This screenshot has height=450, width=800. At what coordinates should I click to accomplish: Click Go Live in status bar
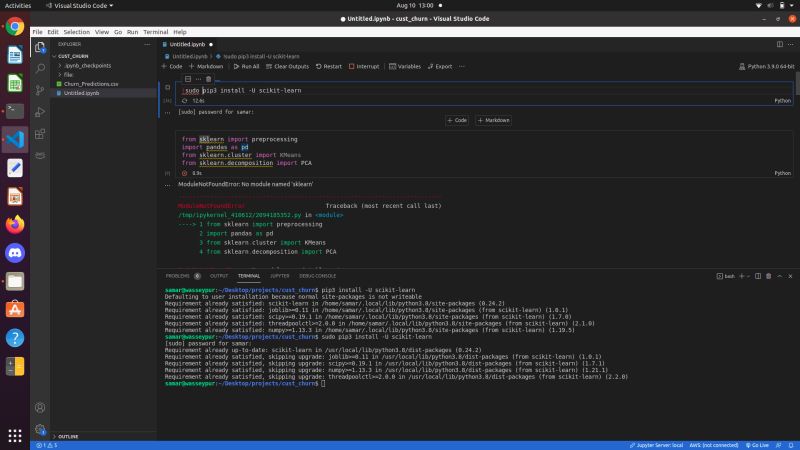pyautogui.click(x=757, y=445)
